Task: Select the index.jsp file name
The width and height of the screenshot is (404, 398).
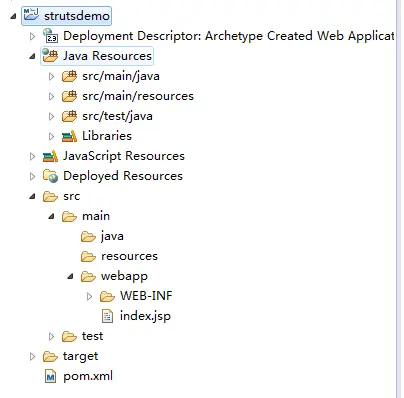Action: click(145, 316)
